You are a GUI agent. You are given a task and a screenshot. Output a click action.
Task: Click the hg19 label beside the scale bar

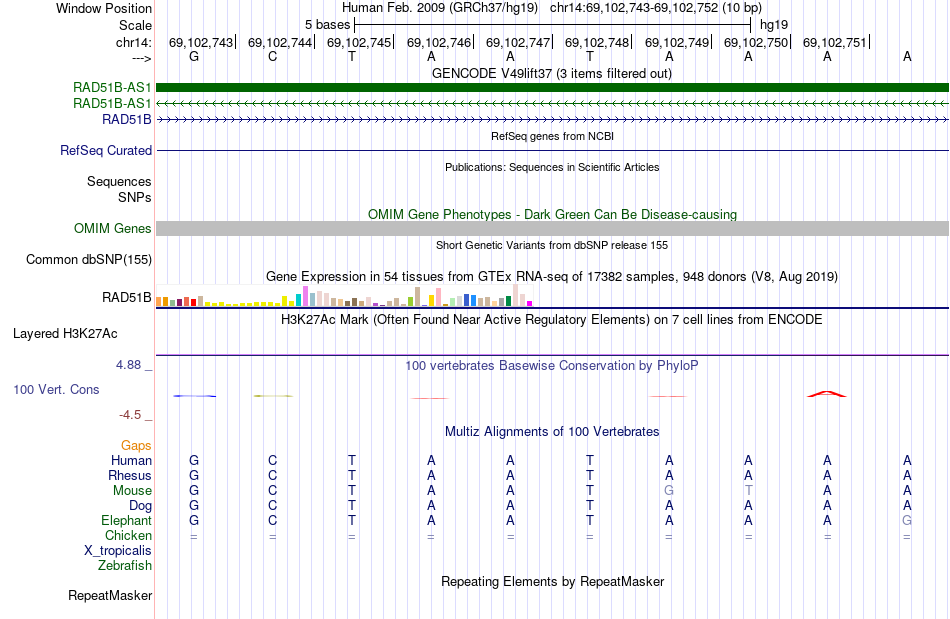(774, 25)
